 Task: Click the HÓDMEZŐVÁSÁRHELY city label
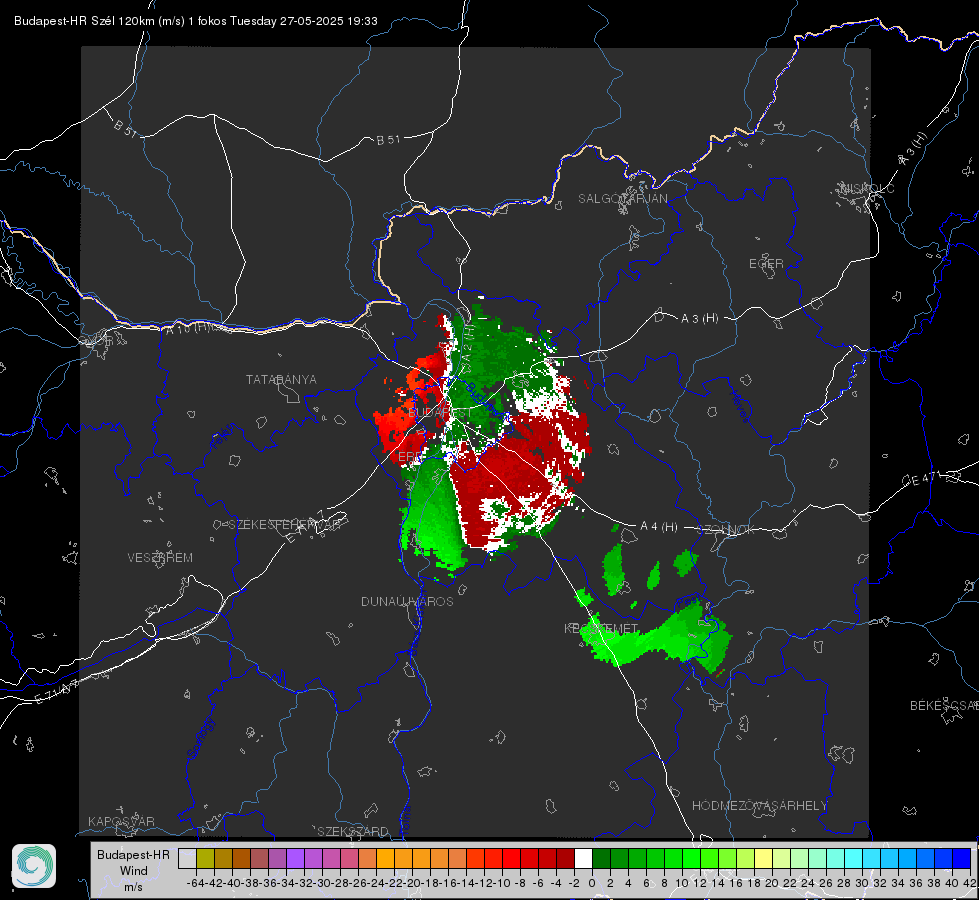(x=760, y=806)
